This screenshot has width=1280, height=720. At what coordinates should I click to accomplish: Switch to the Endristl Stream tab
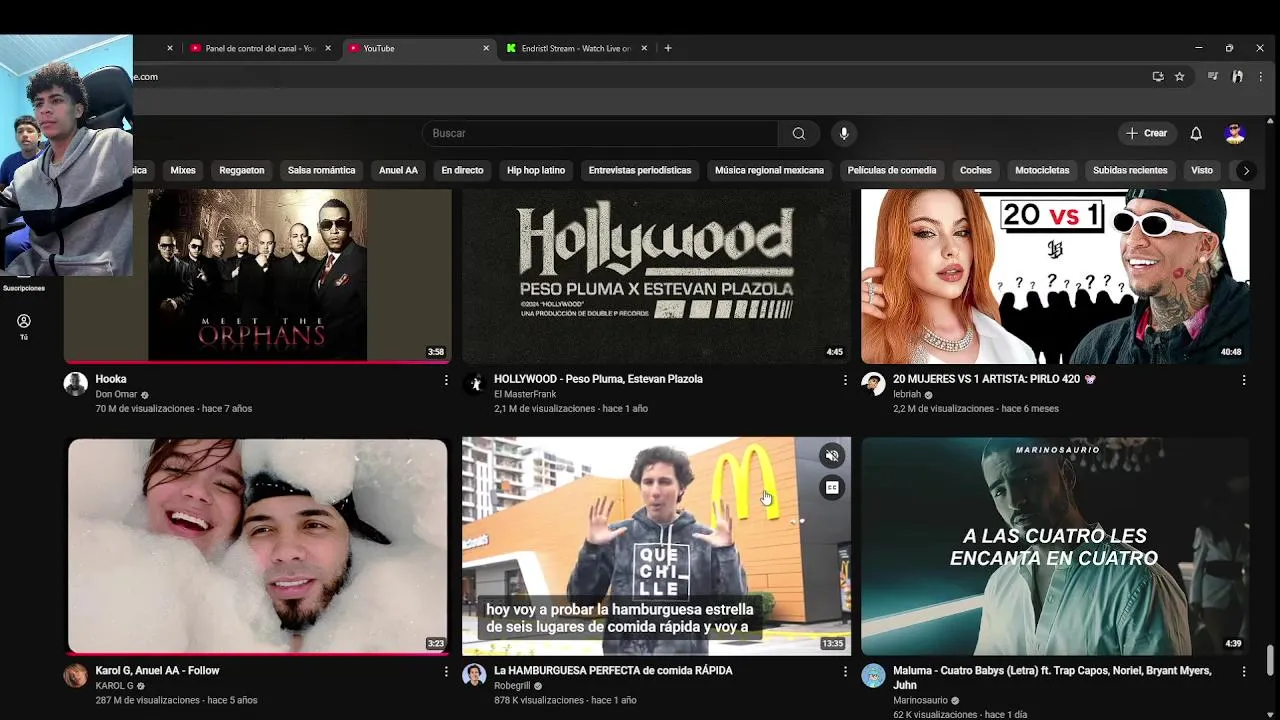pos(575,48)
